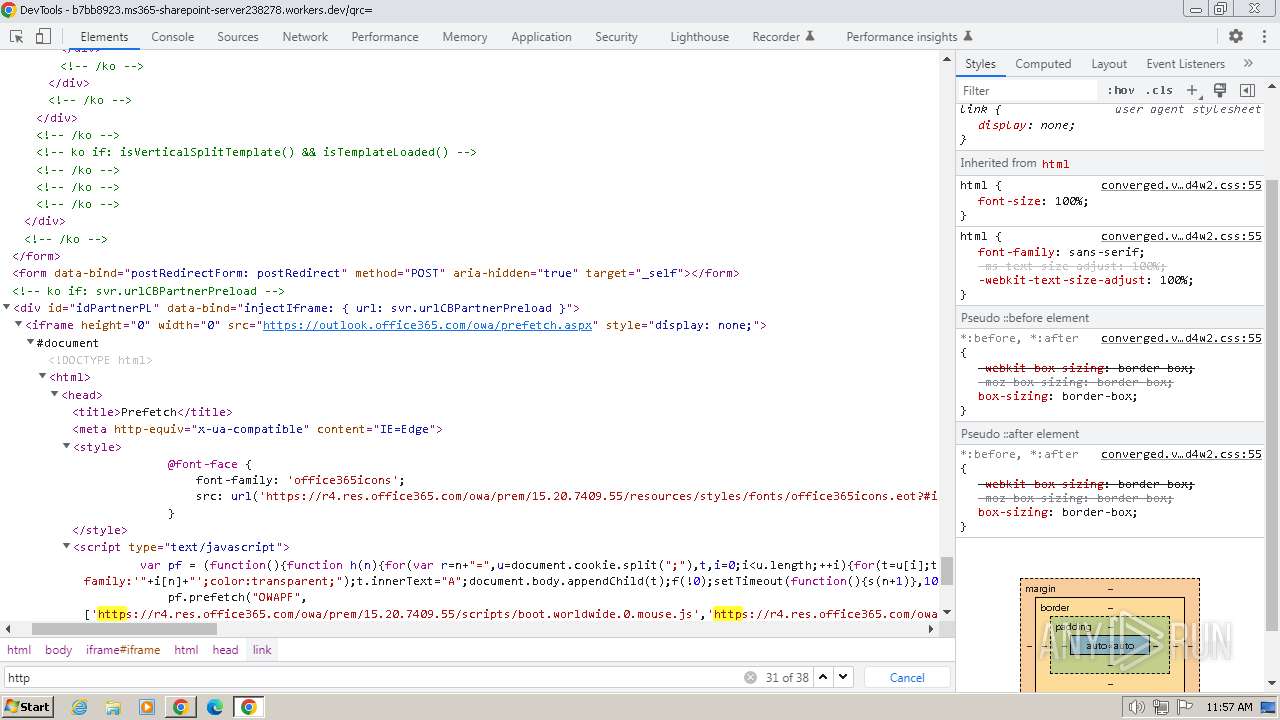Collapse the script text/javascript node
The height and width of the screenshot is (720, 1280).
(x=67, y=547)
